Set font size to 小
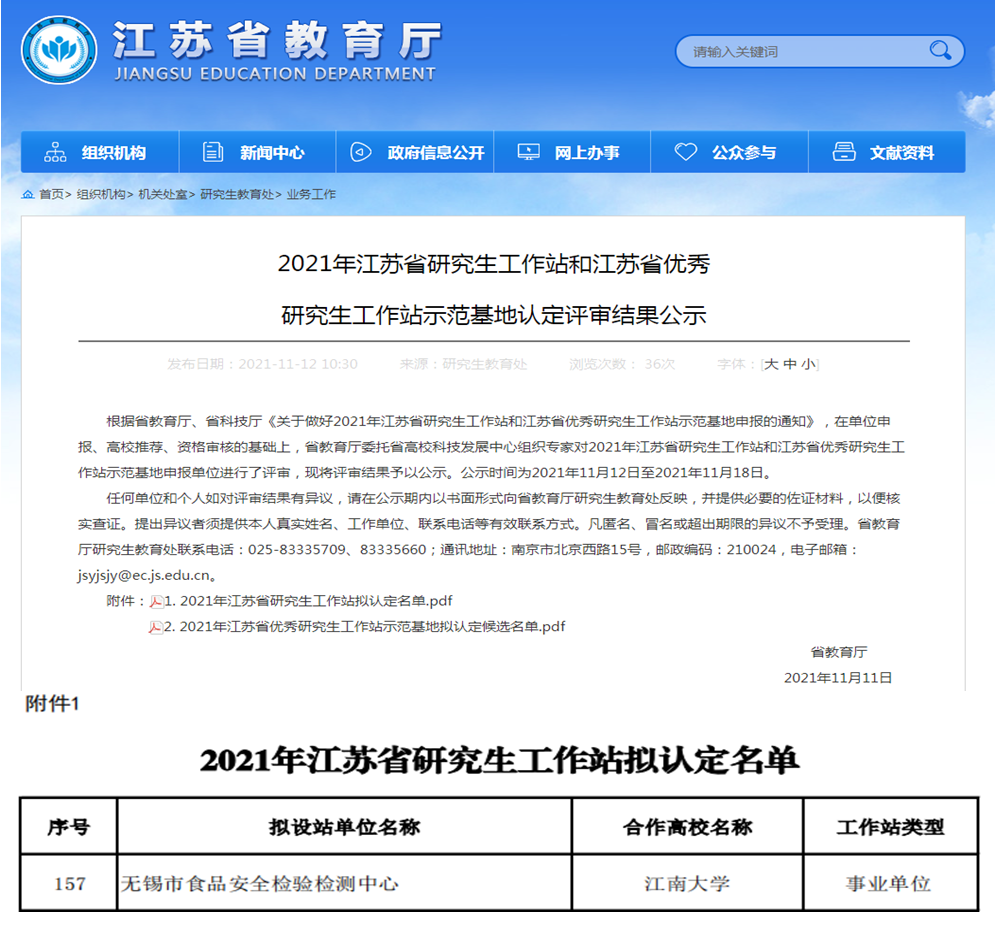Viewport: 996px width, 931px height. coord(808,365)
